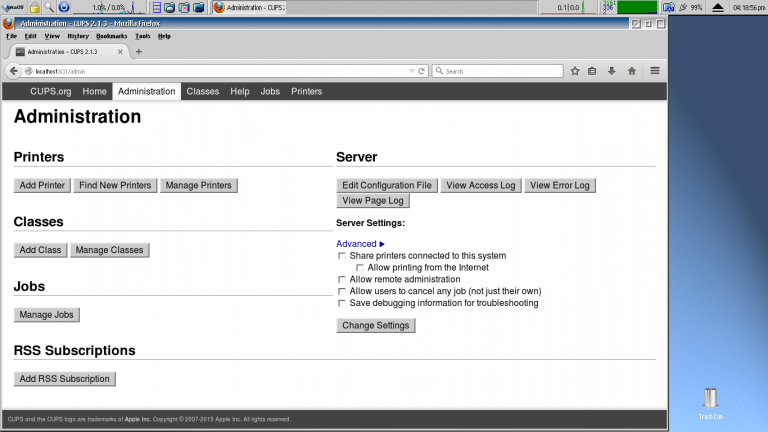
Task: Expand the Advanced server settings
Action: (360, 244)
